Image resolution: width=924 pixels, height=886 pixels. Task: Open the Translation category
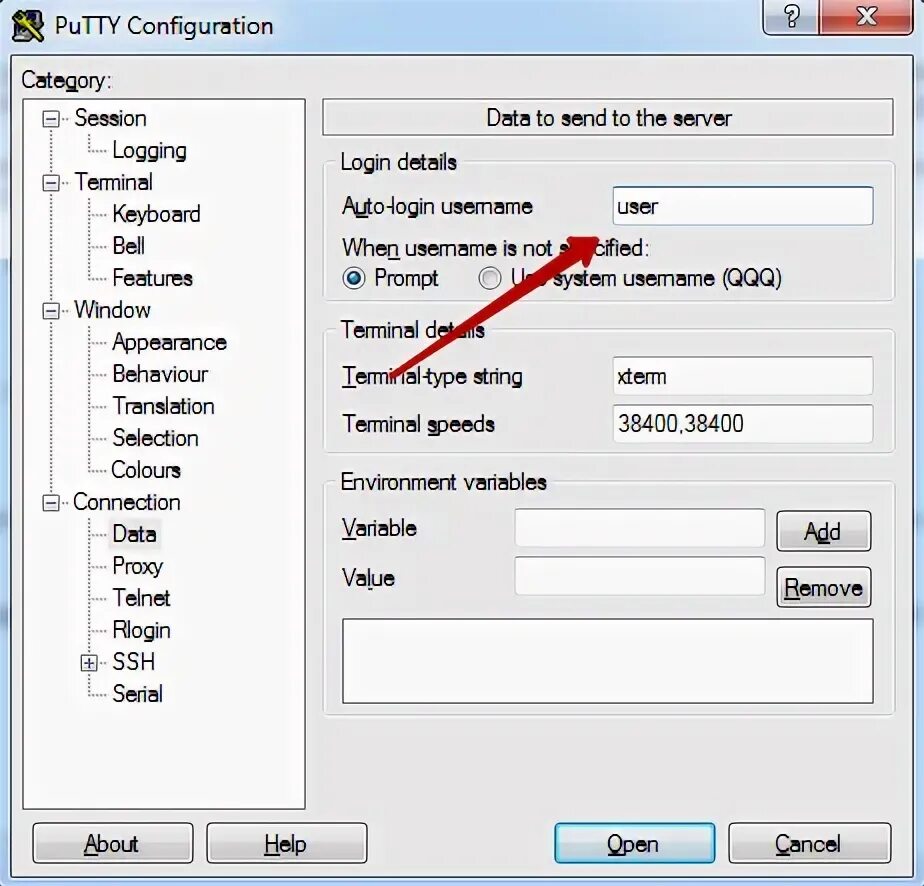coord(163,406)
